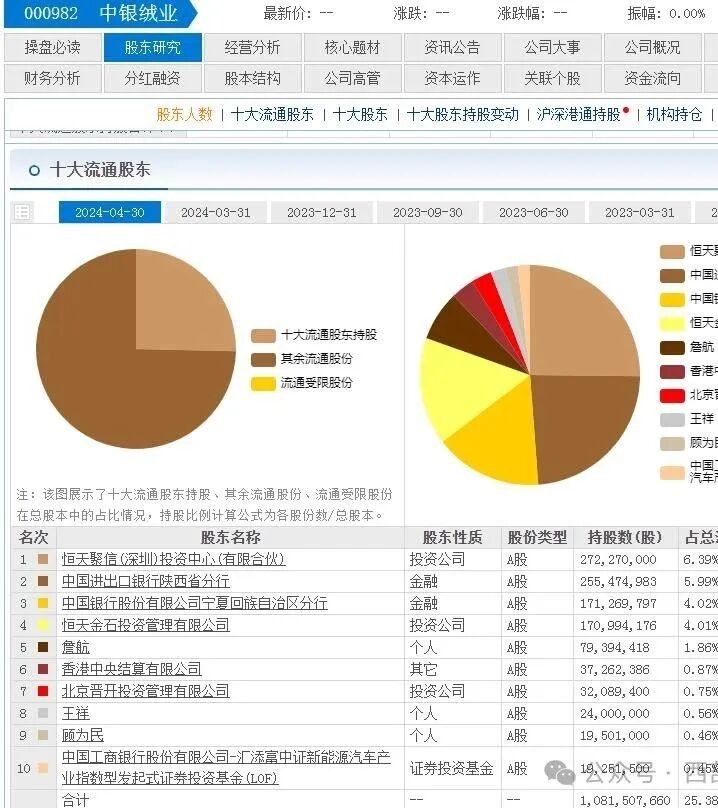View the 股本结构 tab
718x808 pixels.
(253, 78)
